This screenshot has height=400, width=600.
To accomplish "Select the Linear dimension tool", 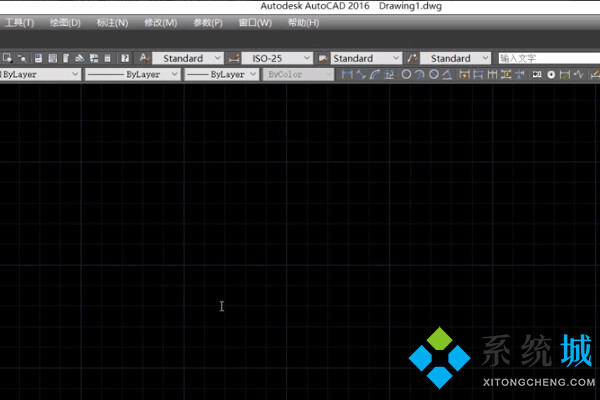I will [347, 75].
